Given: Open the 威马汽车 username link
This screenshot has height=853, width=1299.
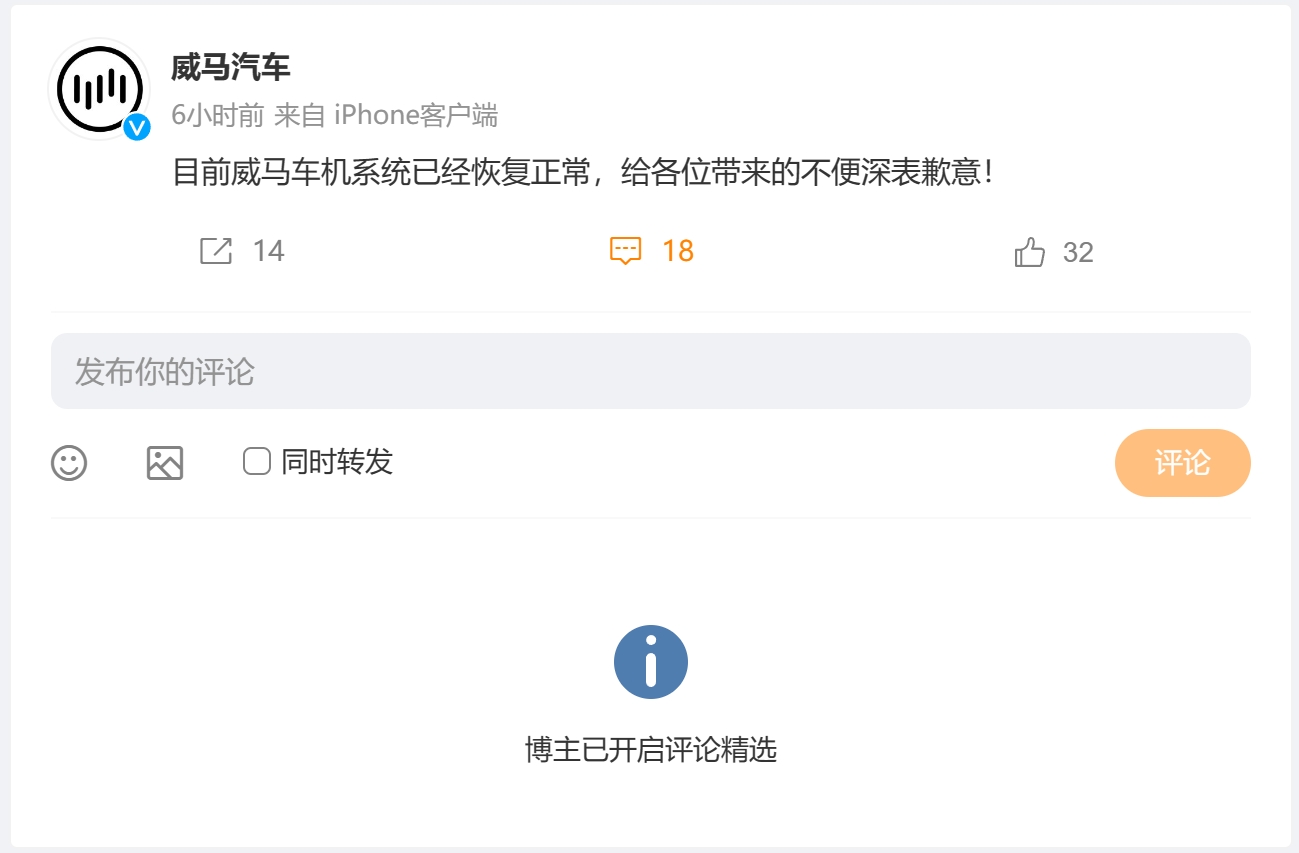Looking at the screenshot, I should click(x=230, y=68).
